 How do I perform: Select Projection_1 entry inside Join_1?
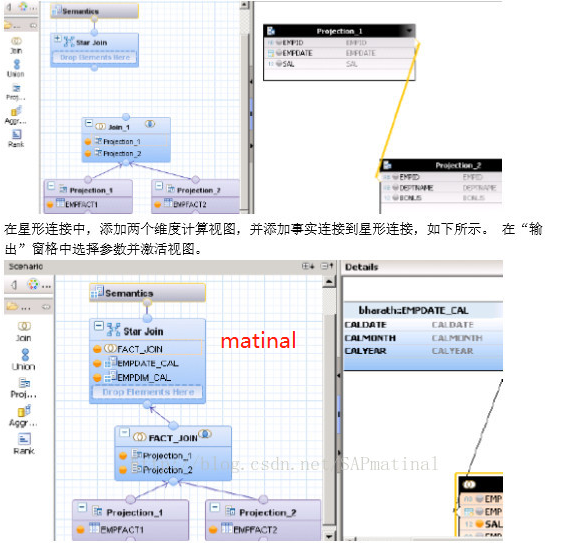point(126,141)
